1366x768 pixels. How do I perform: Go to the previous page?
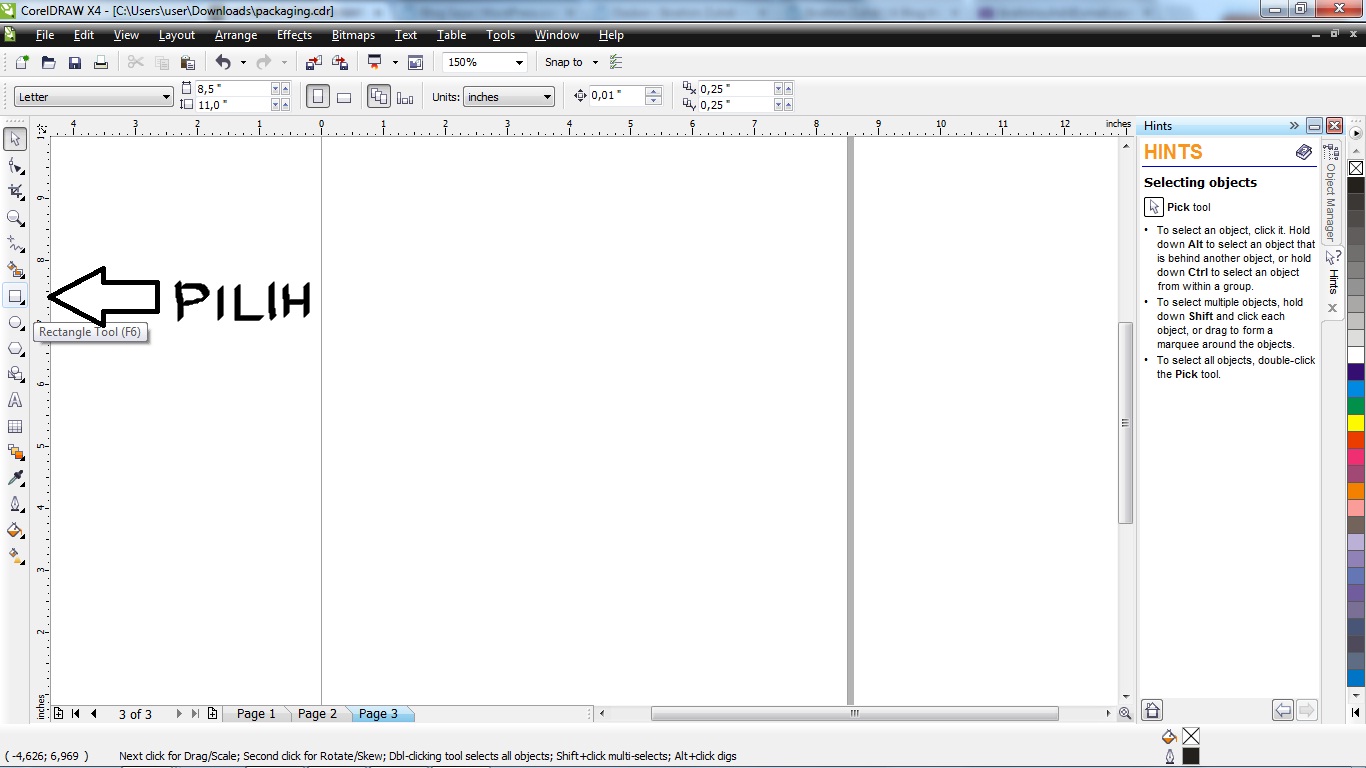(94, 714)
